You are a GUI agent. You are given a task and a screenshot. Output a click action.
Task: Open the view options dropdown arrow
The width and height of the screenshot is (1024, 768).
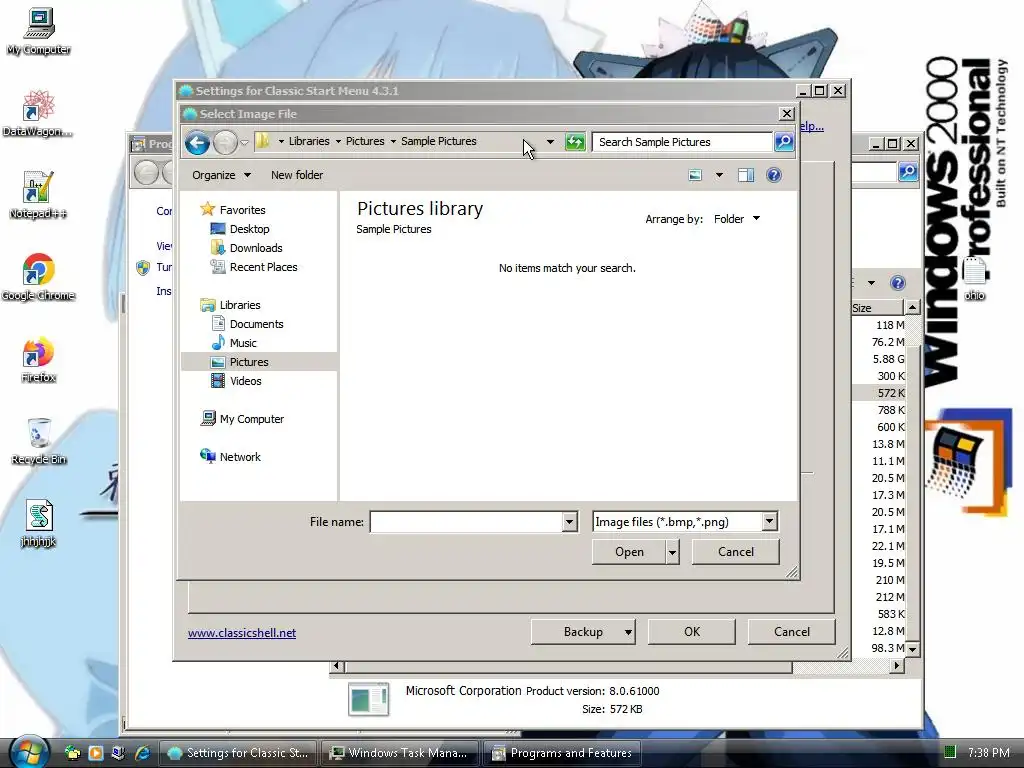tap(719, 175)
